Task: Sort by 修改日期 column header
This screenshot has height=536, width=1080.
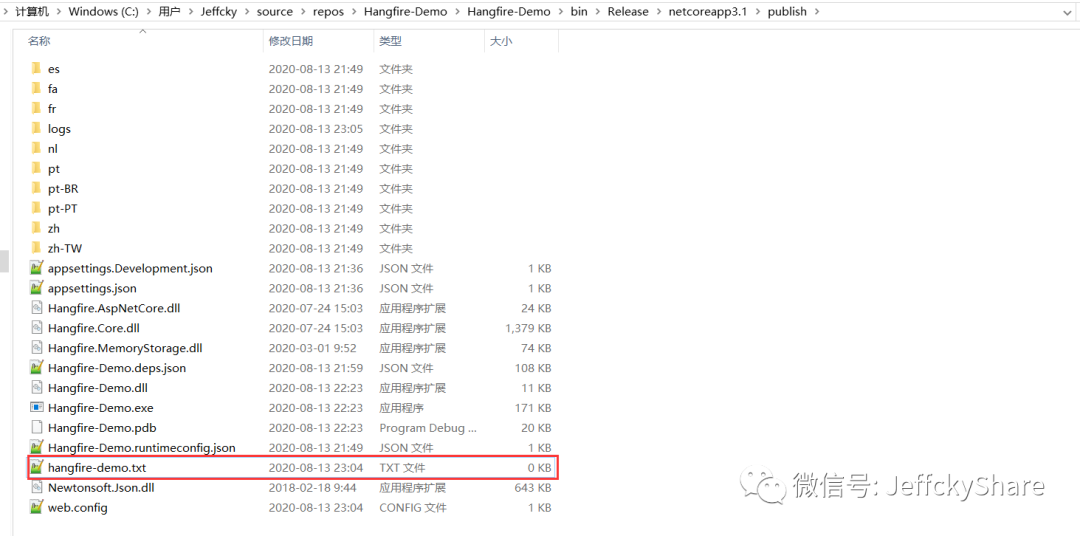Action: 291,41
